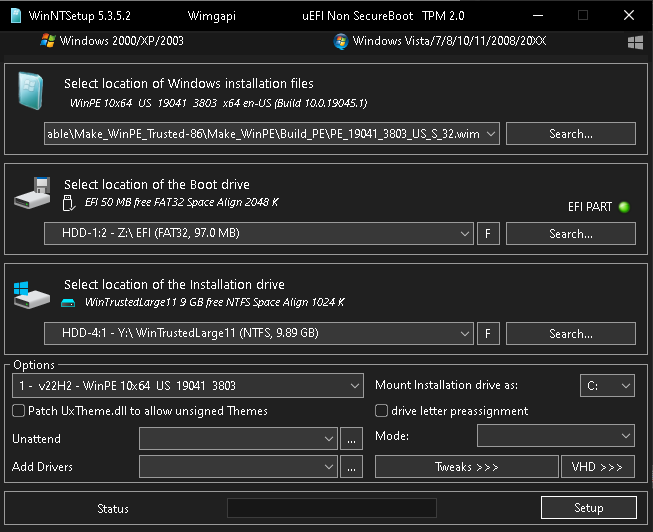Click the small USB drive icon near EFI info
The width and height of the screenshot is (653, 532).
pos(69,203)
